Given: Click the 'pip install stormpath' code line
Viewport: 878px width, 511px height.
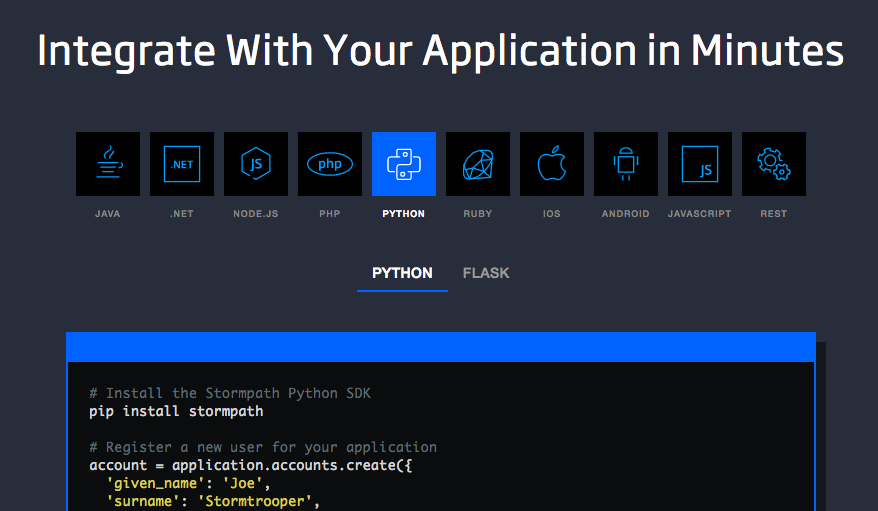Looking at the screenshot, I should point(176,411).
